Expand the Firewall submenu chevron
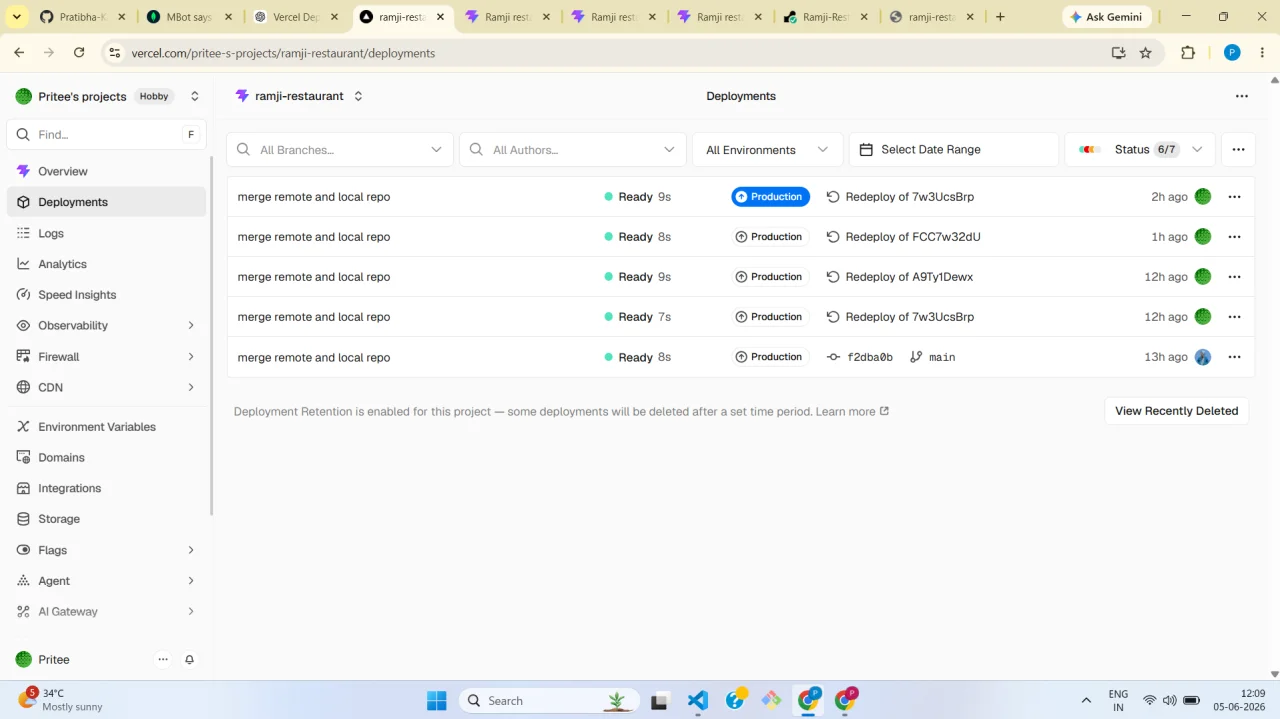Screen dimensions: 1280x719 click(191, 357)
